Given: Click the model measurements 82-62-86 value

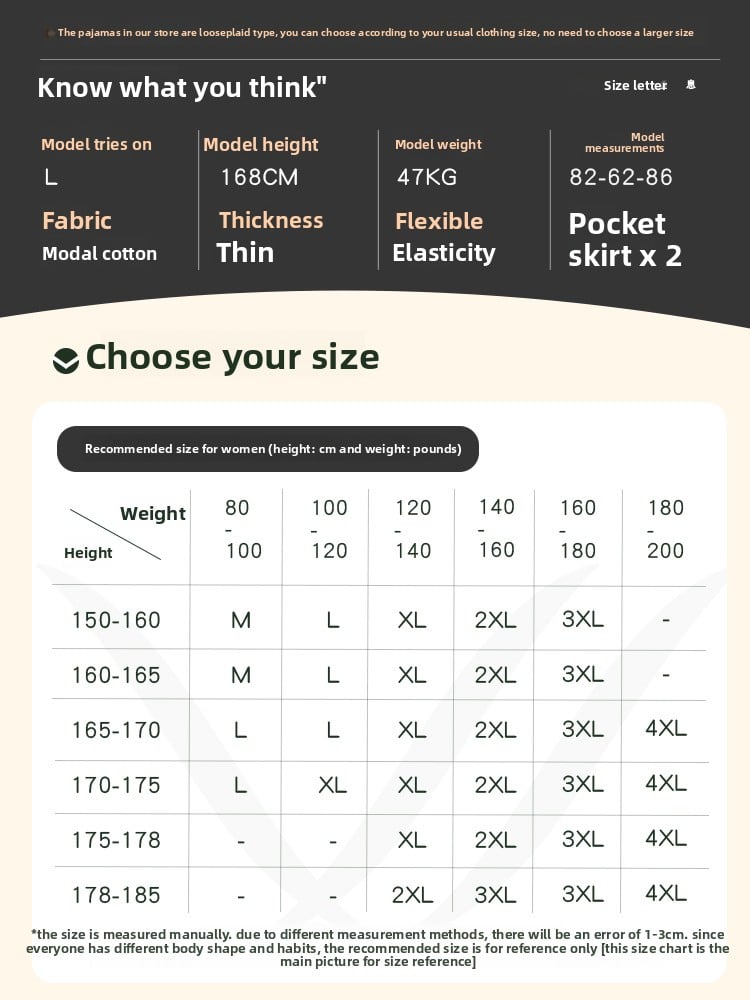Looking at the screenshot, I should (621, 177).
